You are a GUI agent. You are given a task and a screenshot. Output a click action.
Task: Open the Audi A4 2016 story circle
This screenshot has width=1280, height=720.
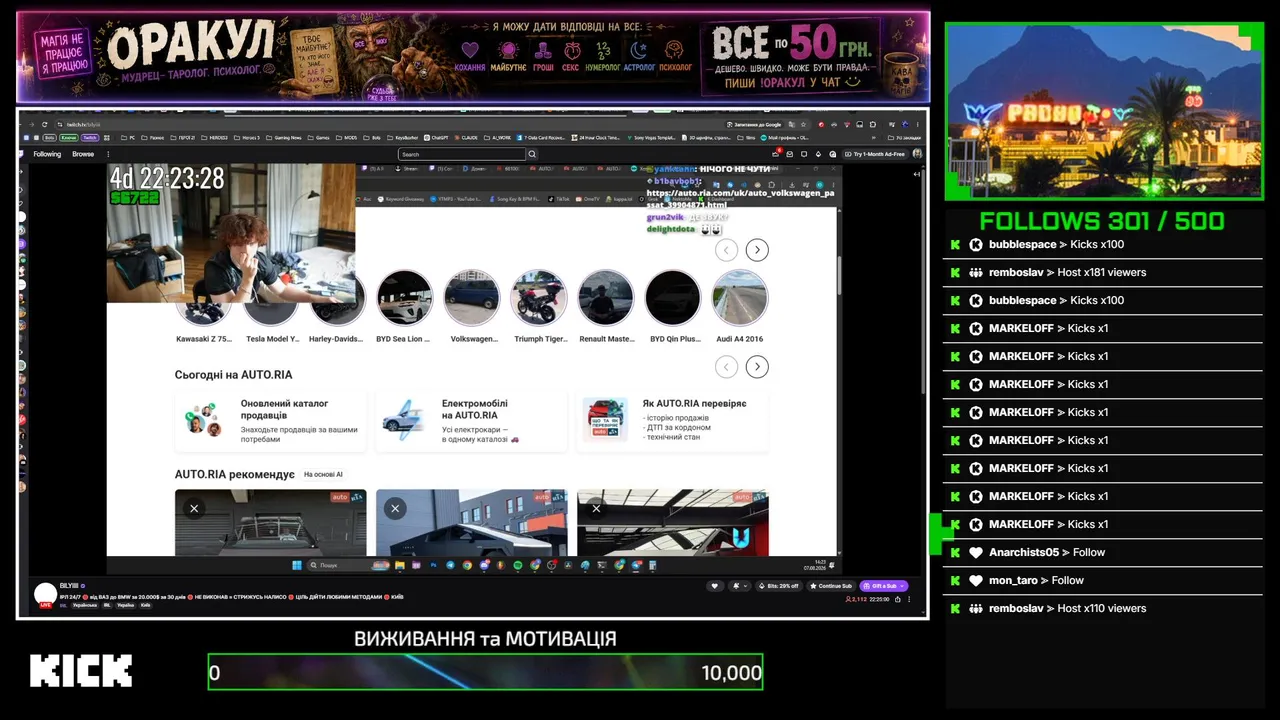(x=740, y=297)
